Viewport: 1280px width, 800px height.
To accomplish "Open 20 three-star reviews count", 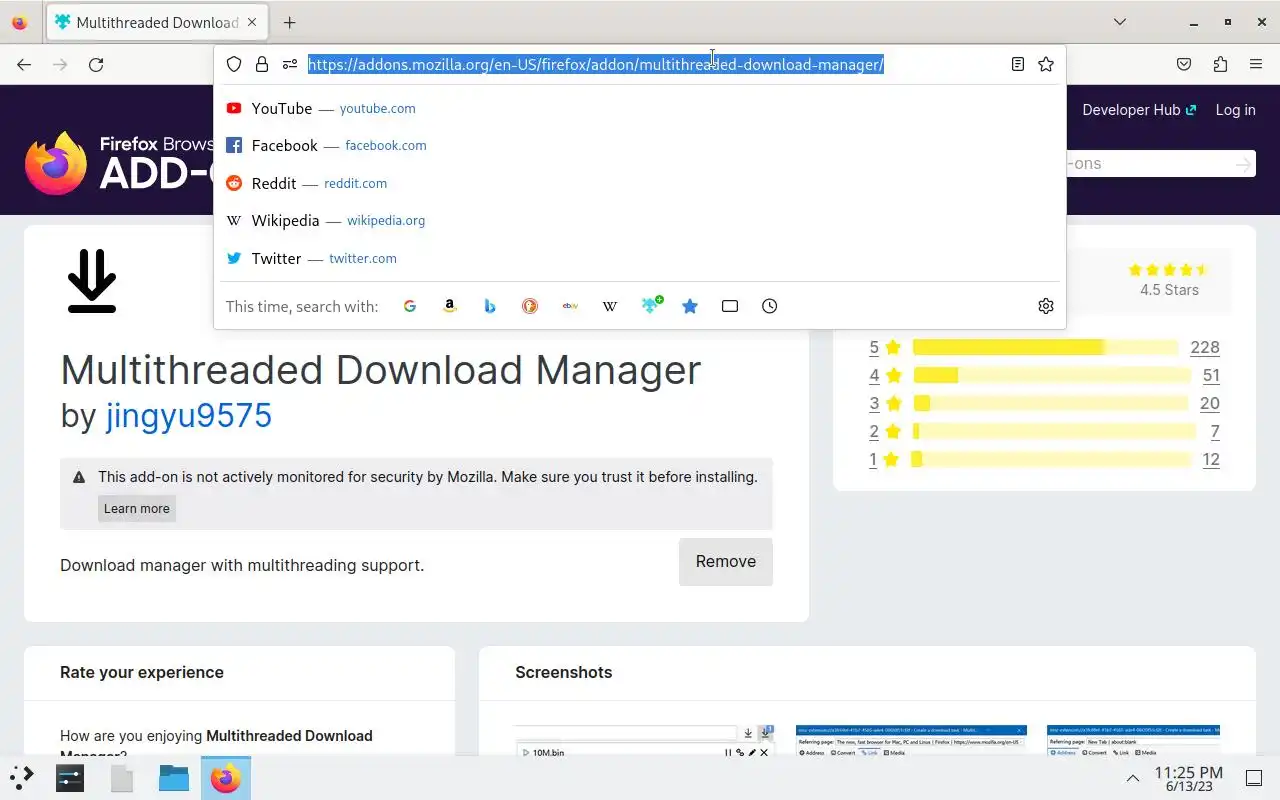I will point(1210,403).
